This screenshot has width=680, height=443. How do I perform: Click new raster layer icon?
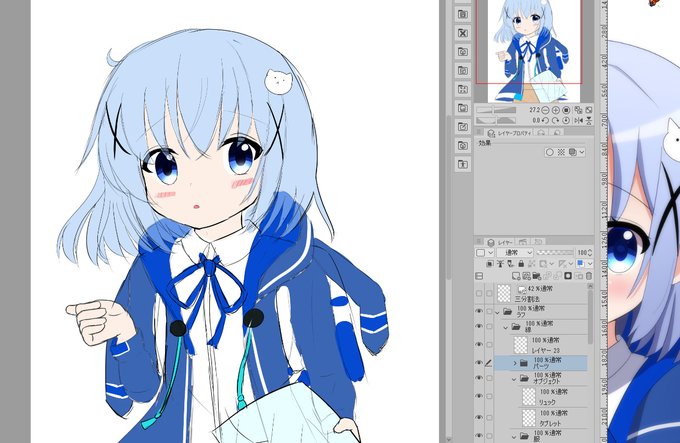[x=516, y=276]
